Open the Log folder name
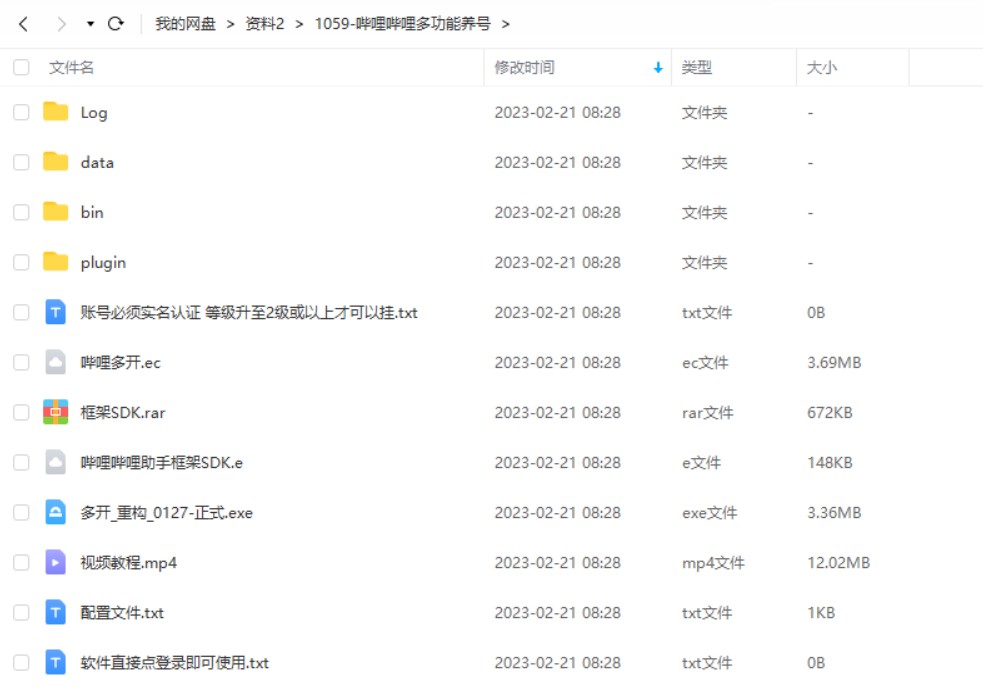 [94, 113]
